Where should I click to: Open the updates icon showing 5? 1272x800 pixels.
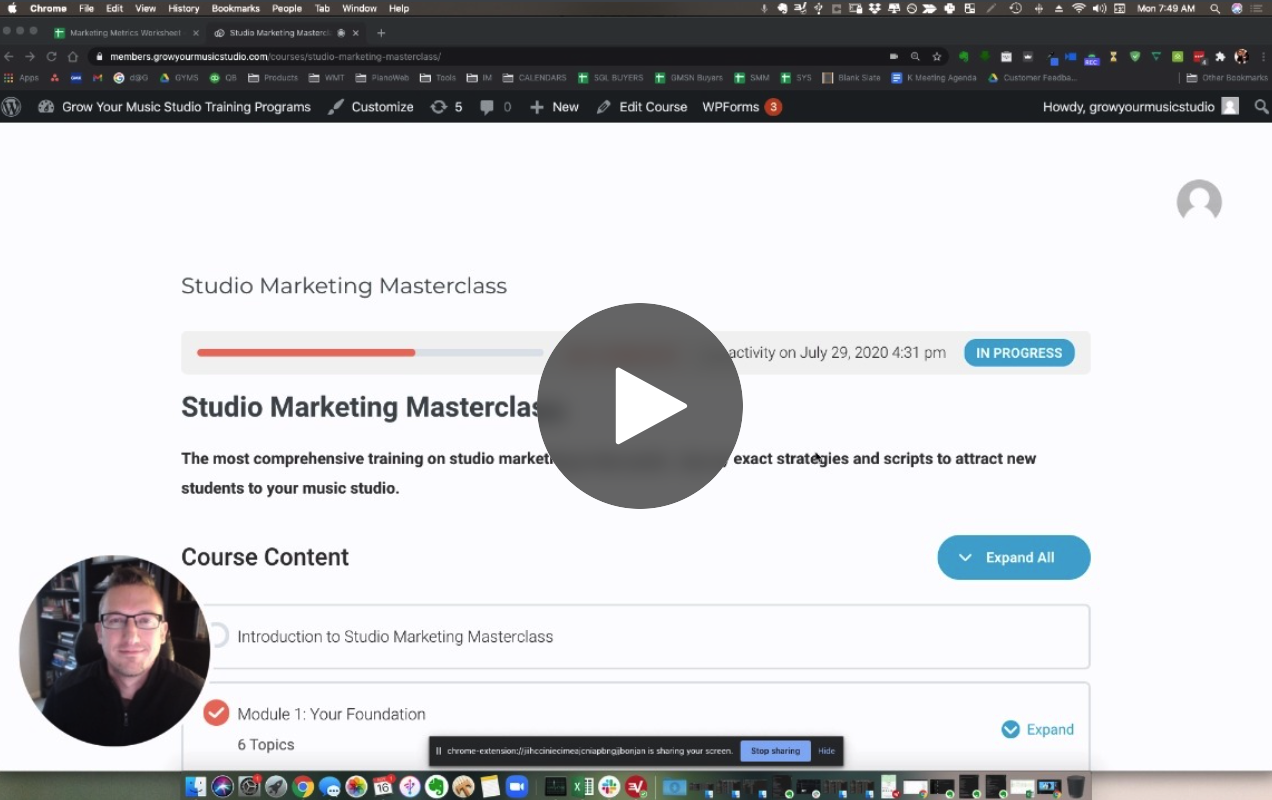pos(446,107)
